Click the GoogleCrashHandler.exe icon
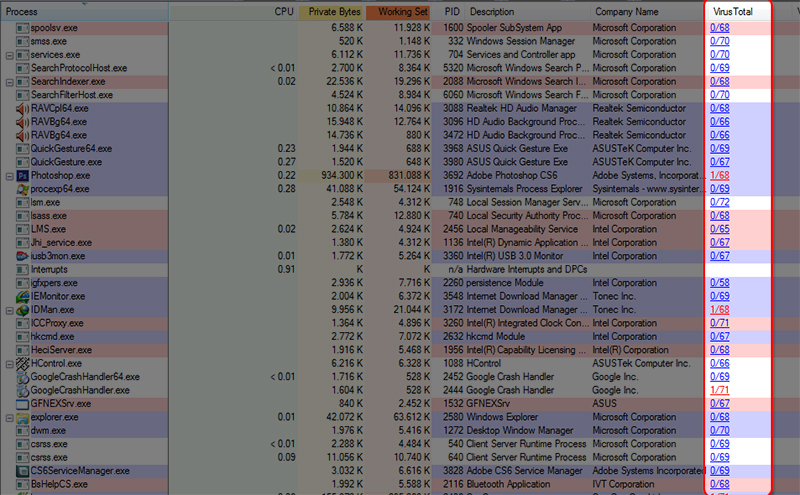 [x=22, y=390]
